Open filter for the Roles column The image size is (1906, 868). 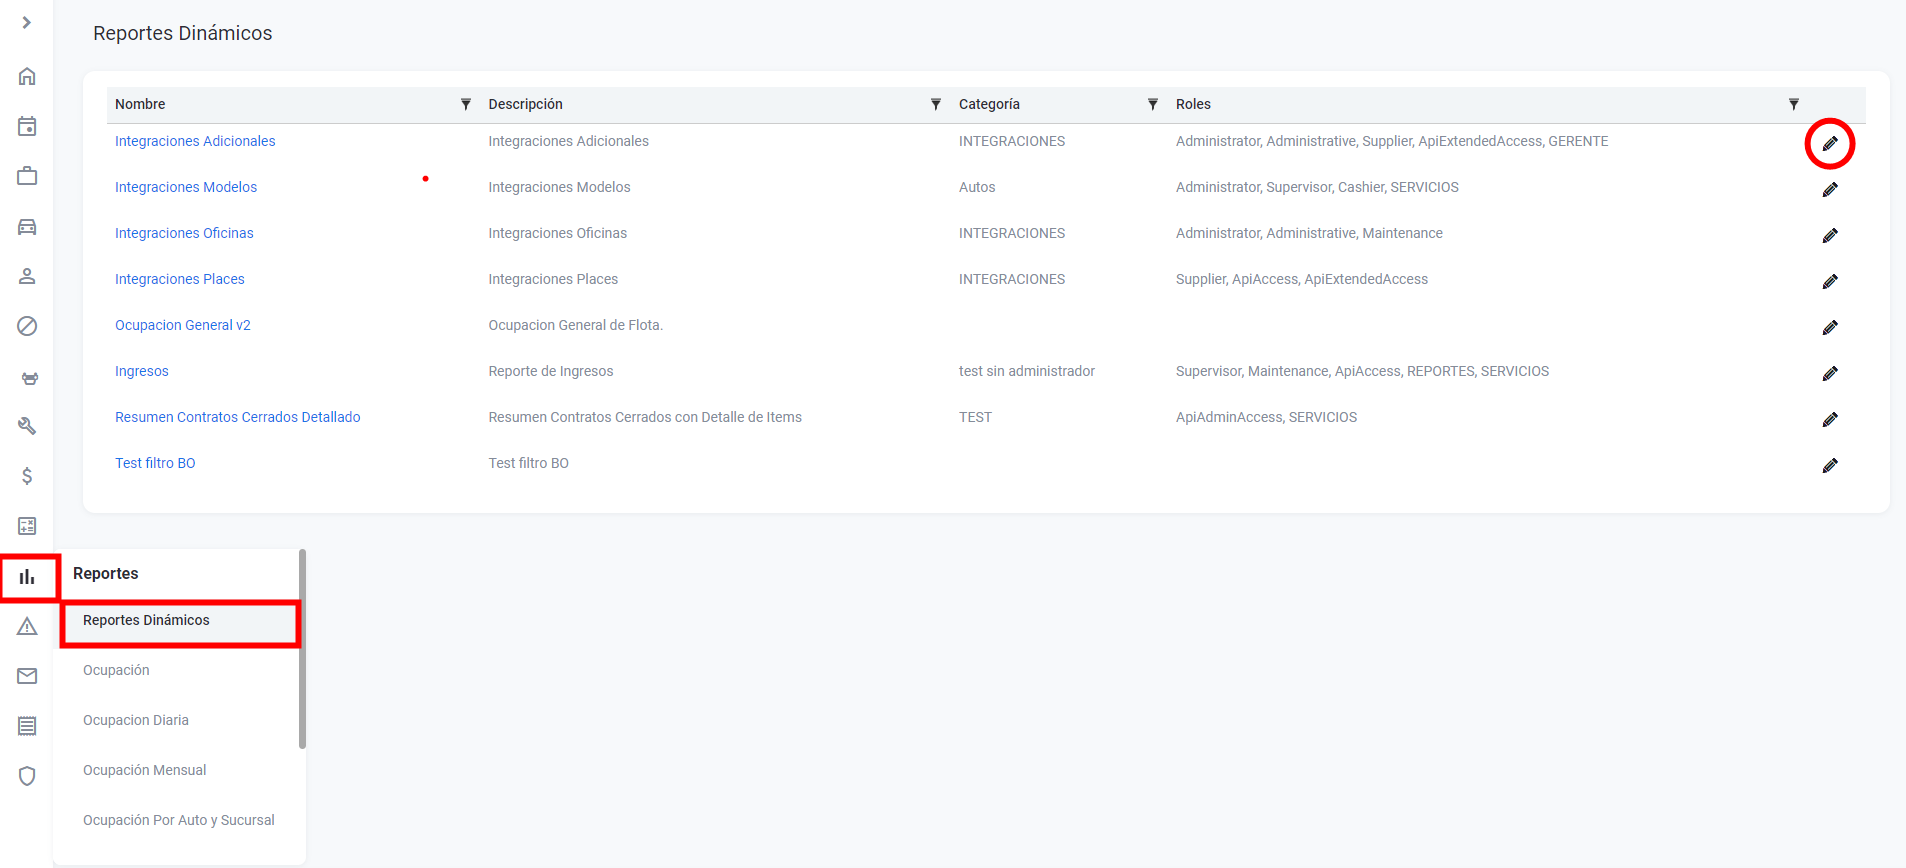1793,104
